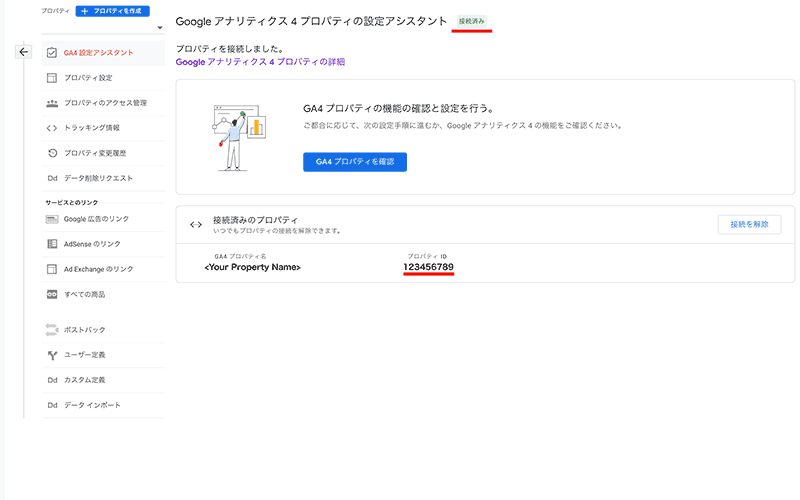Click the ポストバック arrows icon
The height and width of the screenshot is (500, 800).
52,330
